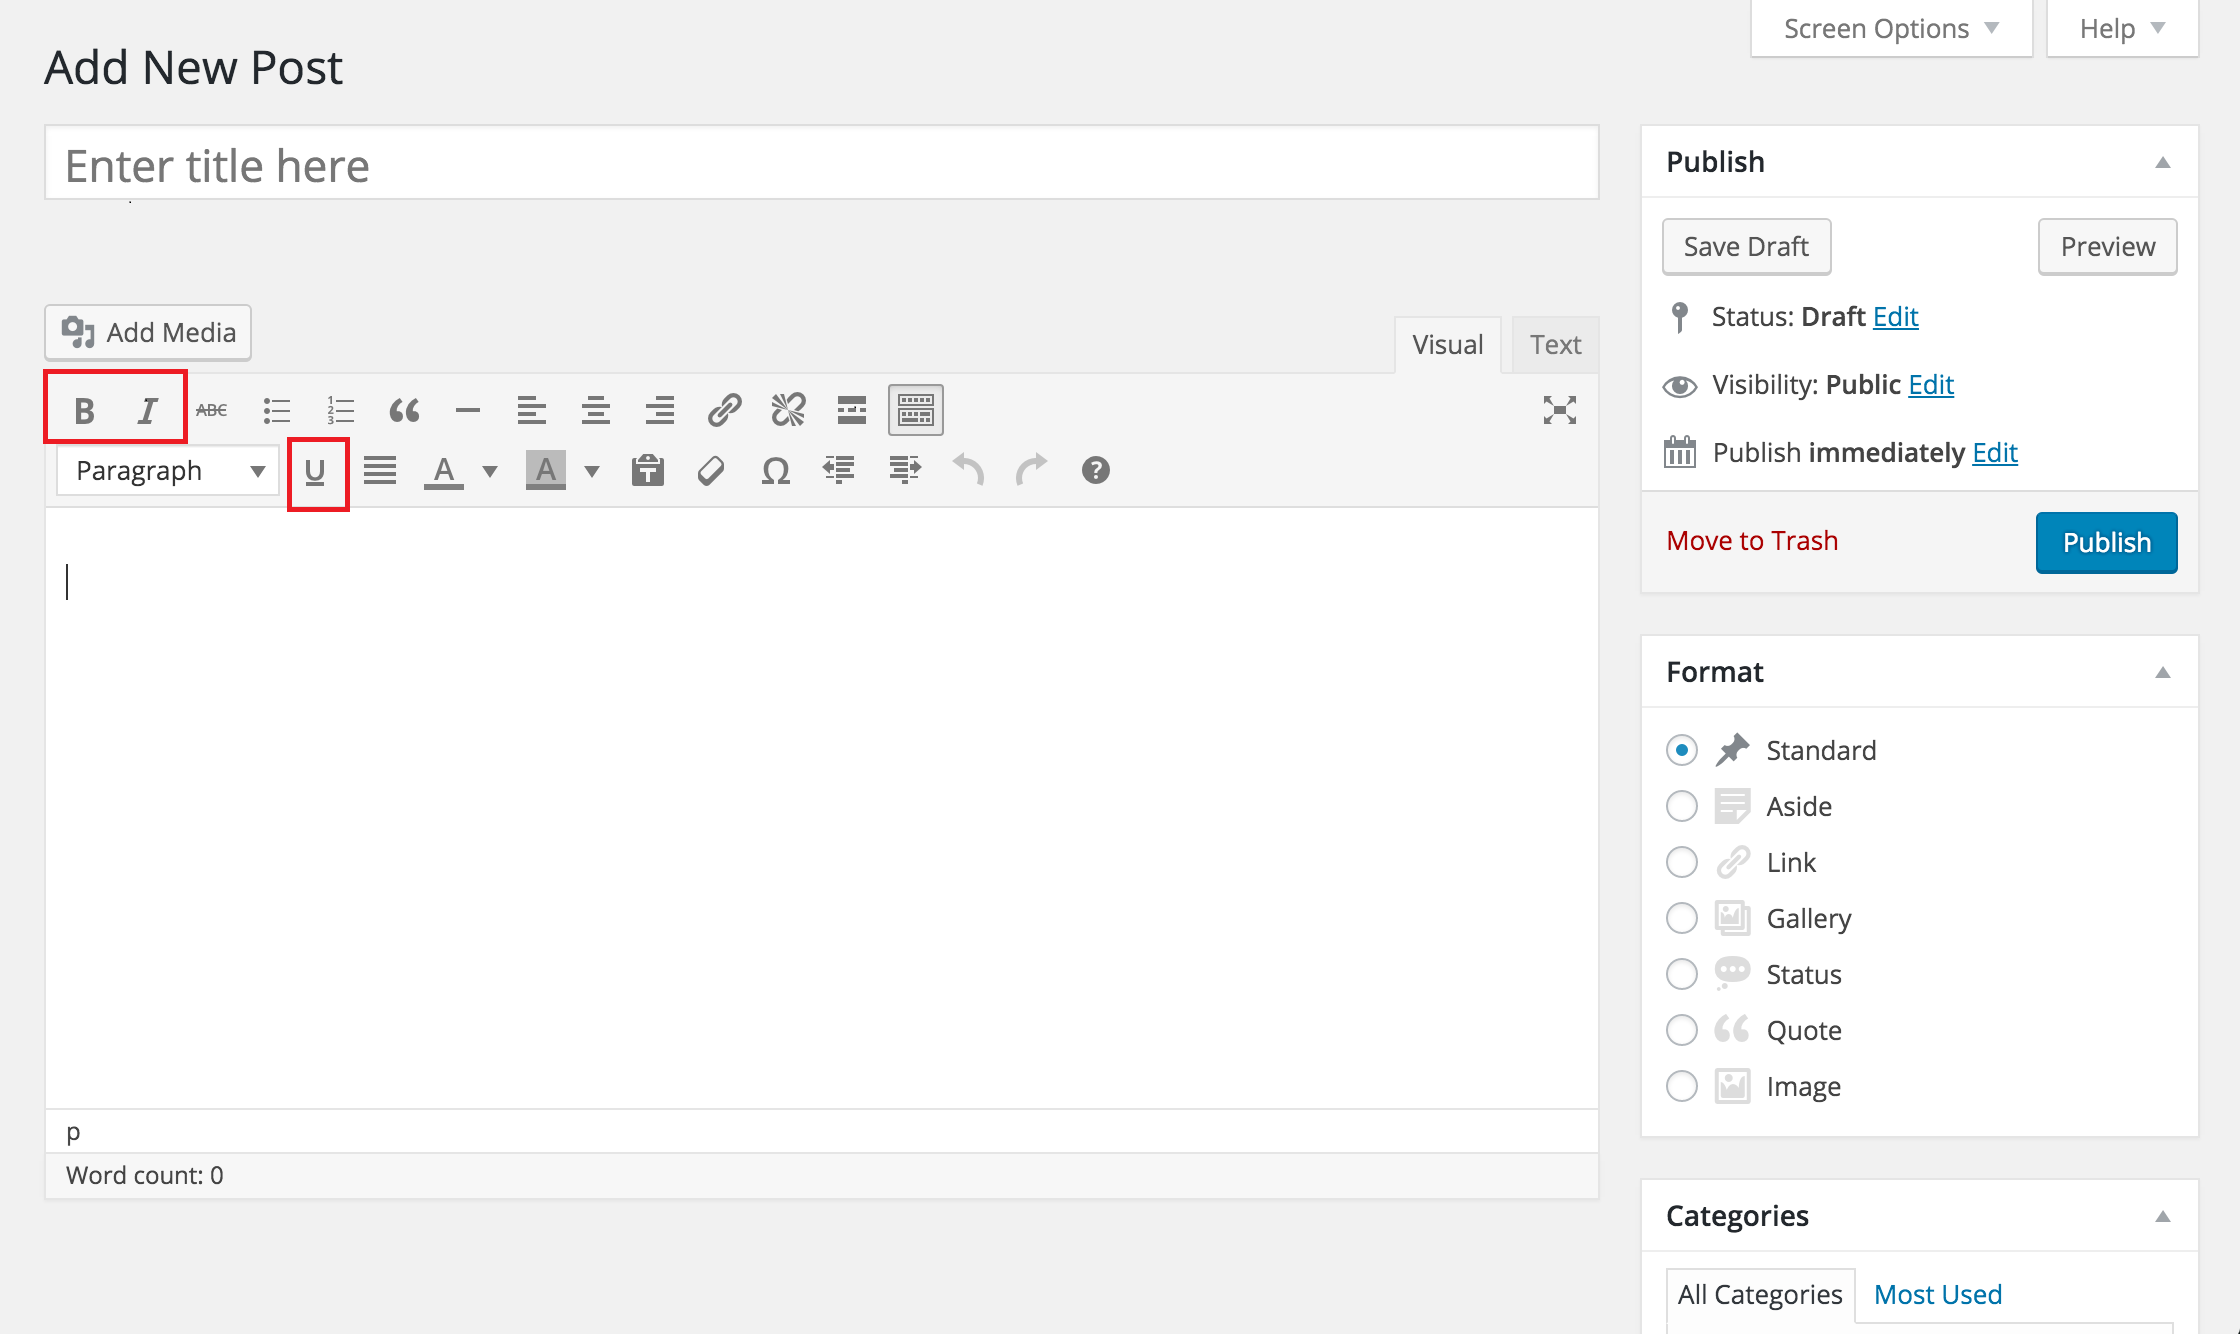Select the Quote post format
This screenshot has height=1334, width=2240.
point(1681,1029)
